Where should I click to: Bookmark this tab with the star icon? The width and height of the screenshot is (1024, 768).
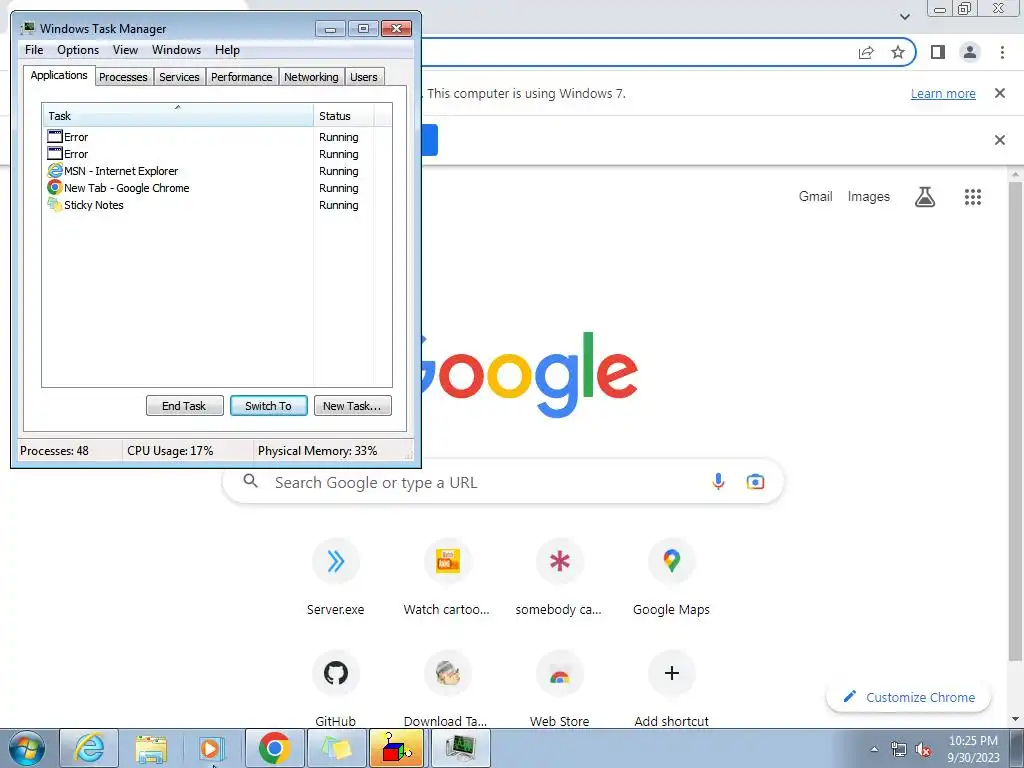point(898,52)
